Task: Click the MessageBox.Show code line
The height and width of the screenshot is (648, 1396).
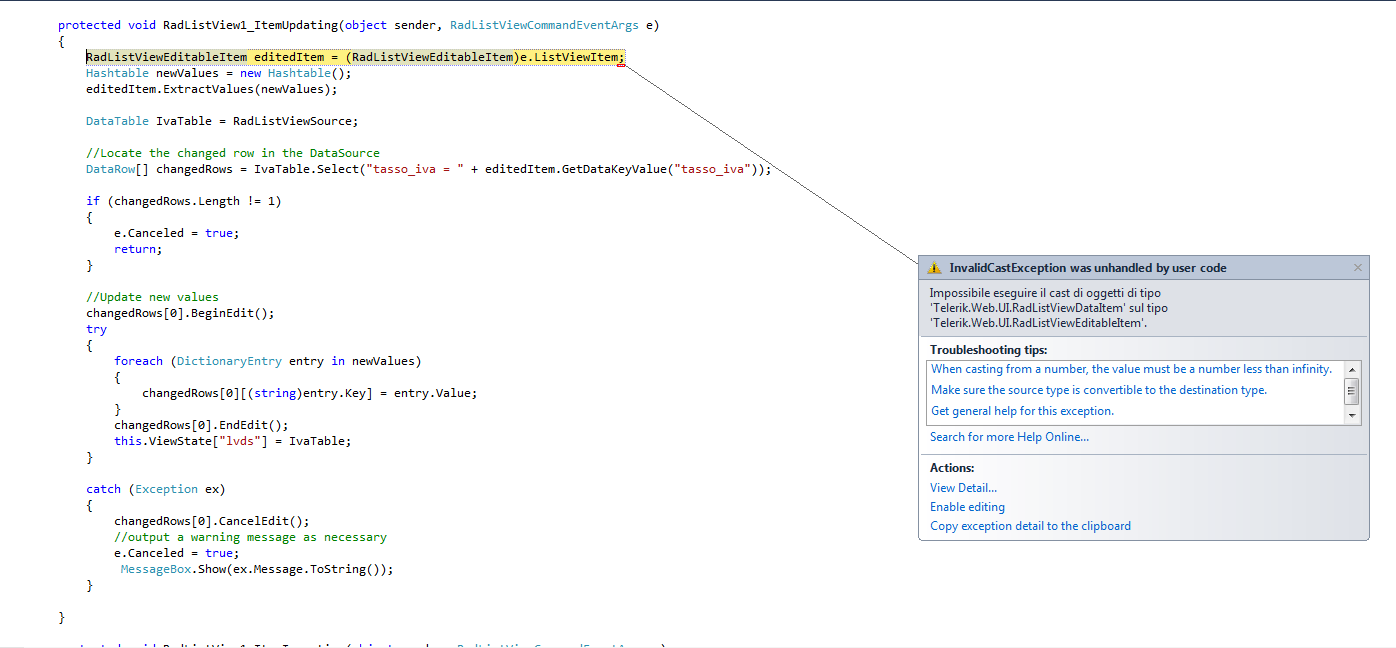Action: [257, 569]
